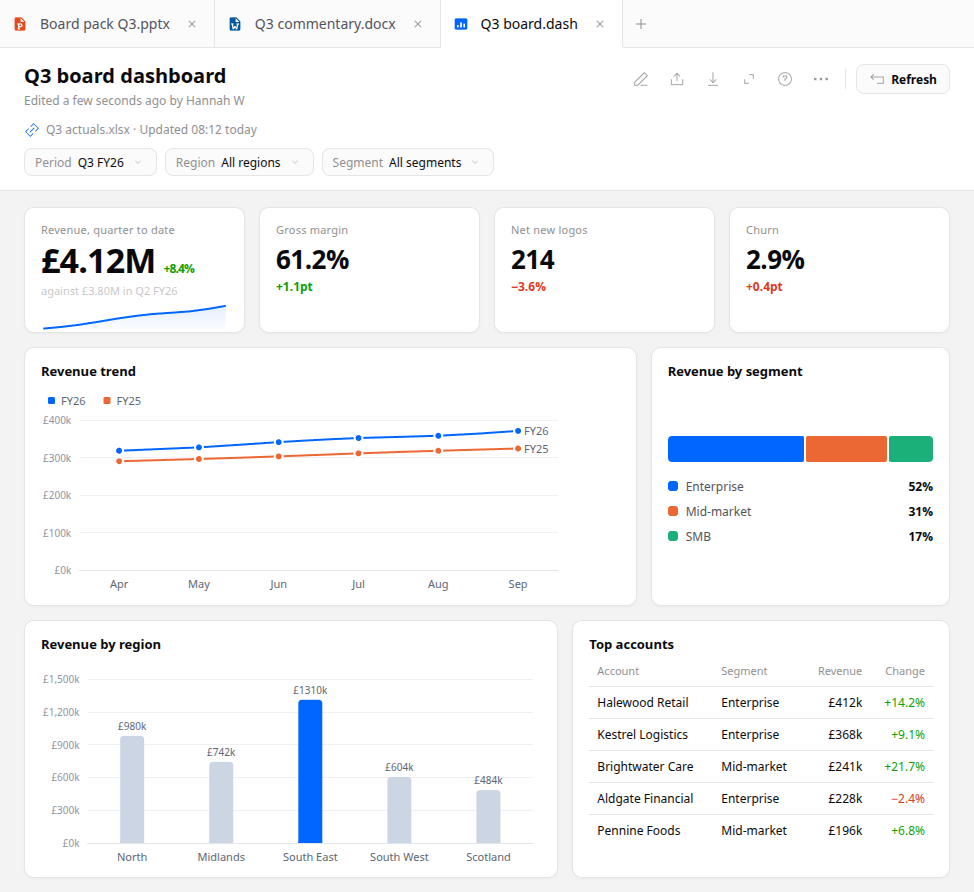Select Mid-market in segment legend

pyautogui.click(x=800, y=512)
